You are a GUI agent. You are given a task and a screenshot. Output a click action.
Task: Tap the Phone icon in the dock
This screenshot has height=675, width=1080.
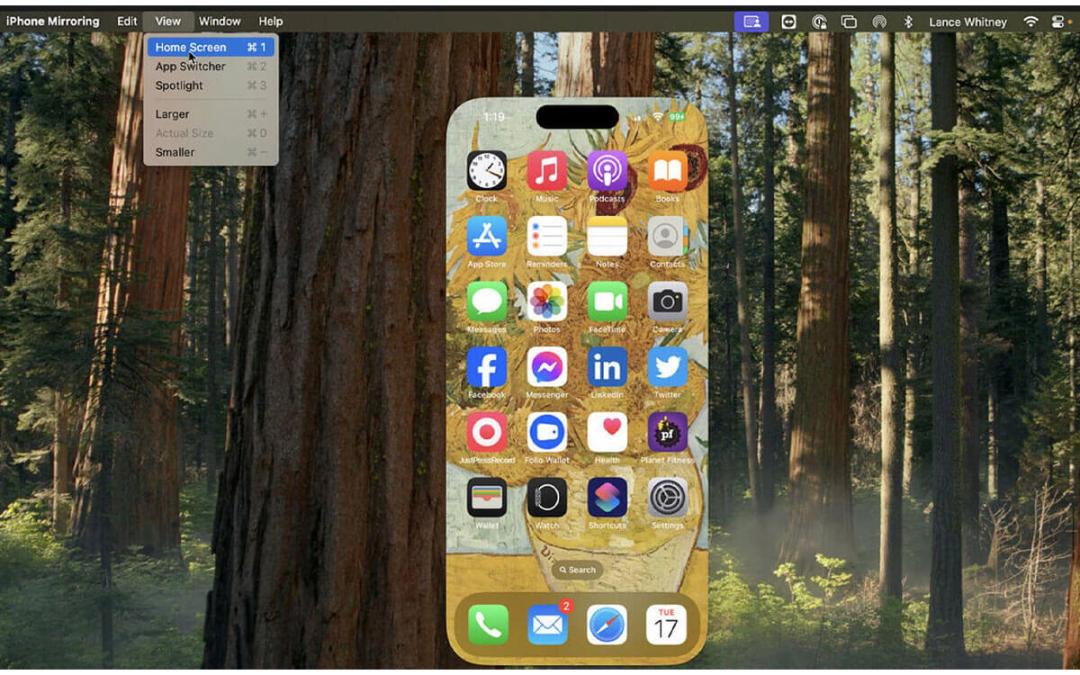tap(488, 625)
